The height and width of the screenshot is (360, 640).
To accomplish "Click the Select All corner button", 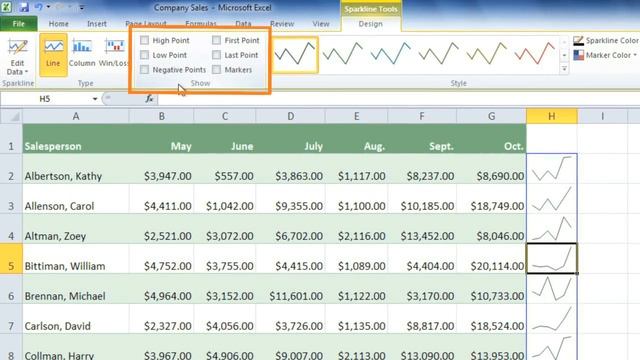I will point(11,116).
